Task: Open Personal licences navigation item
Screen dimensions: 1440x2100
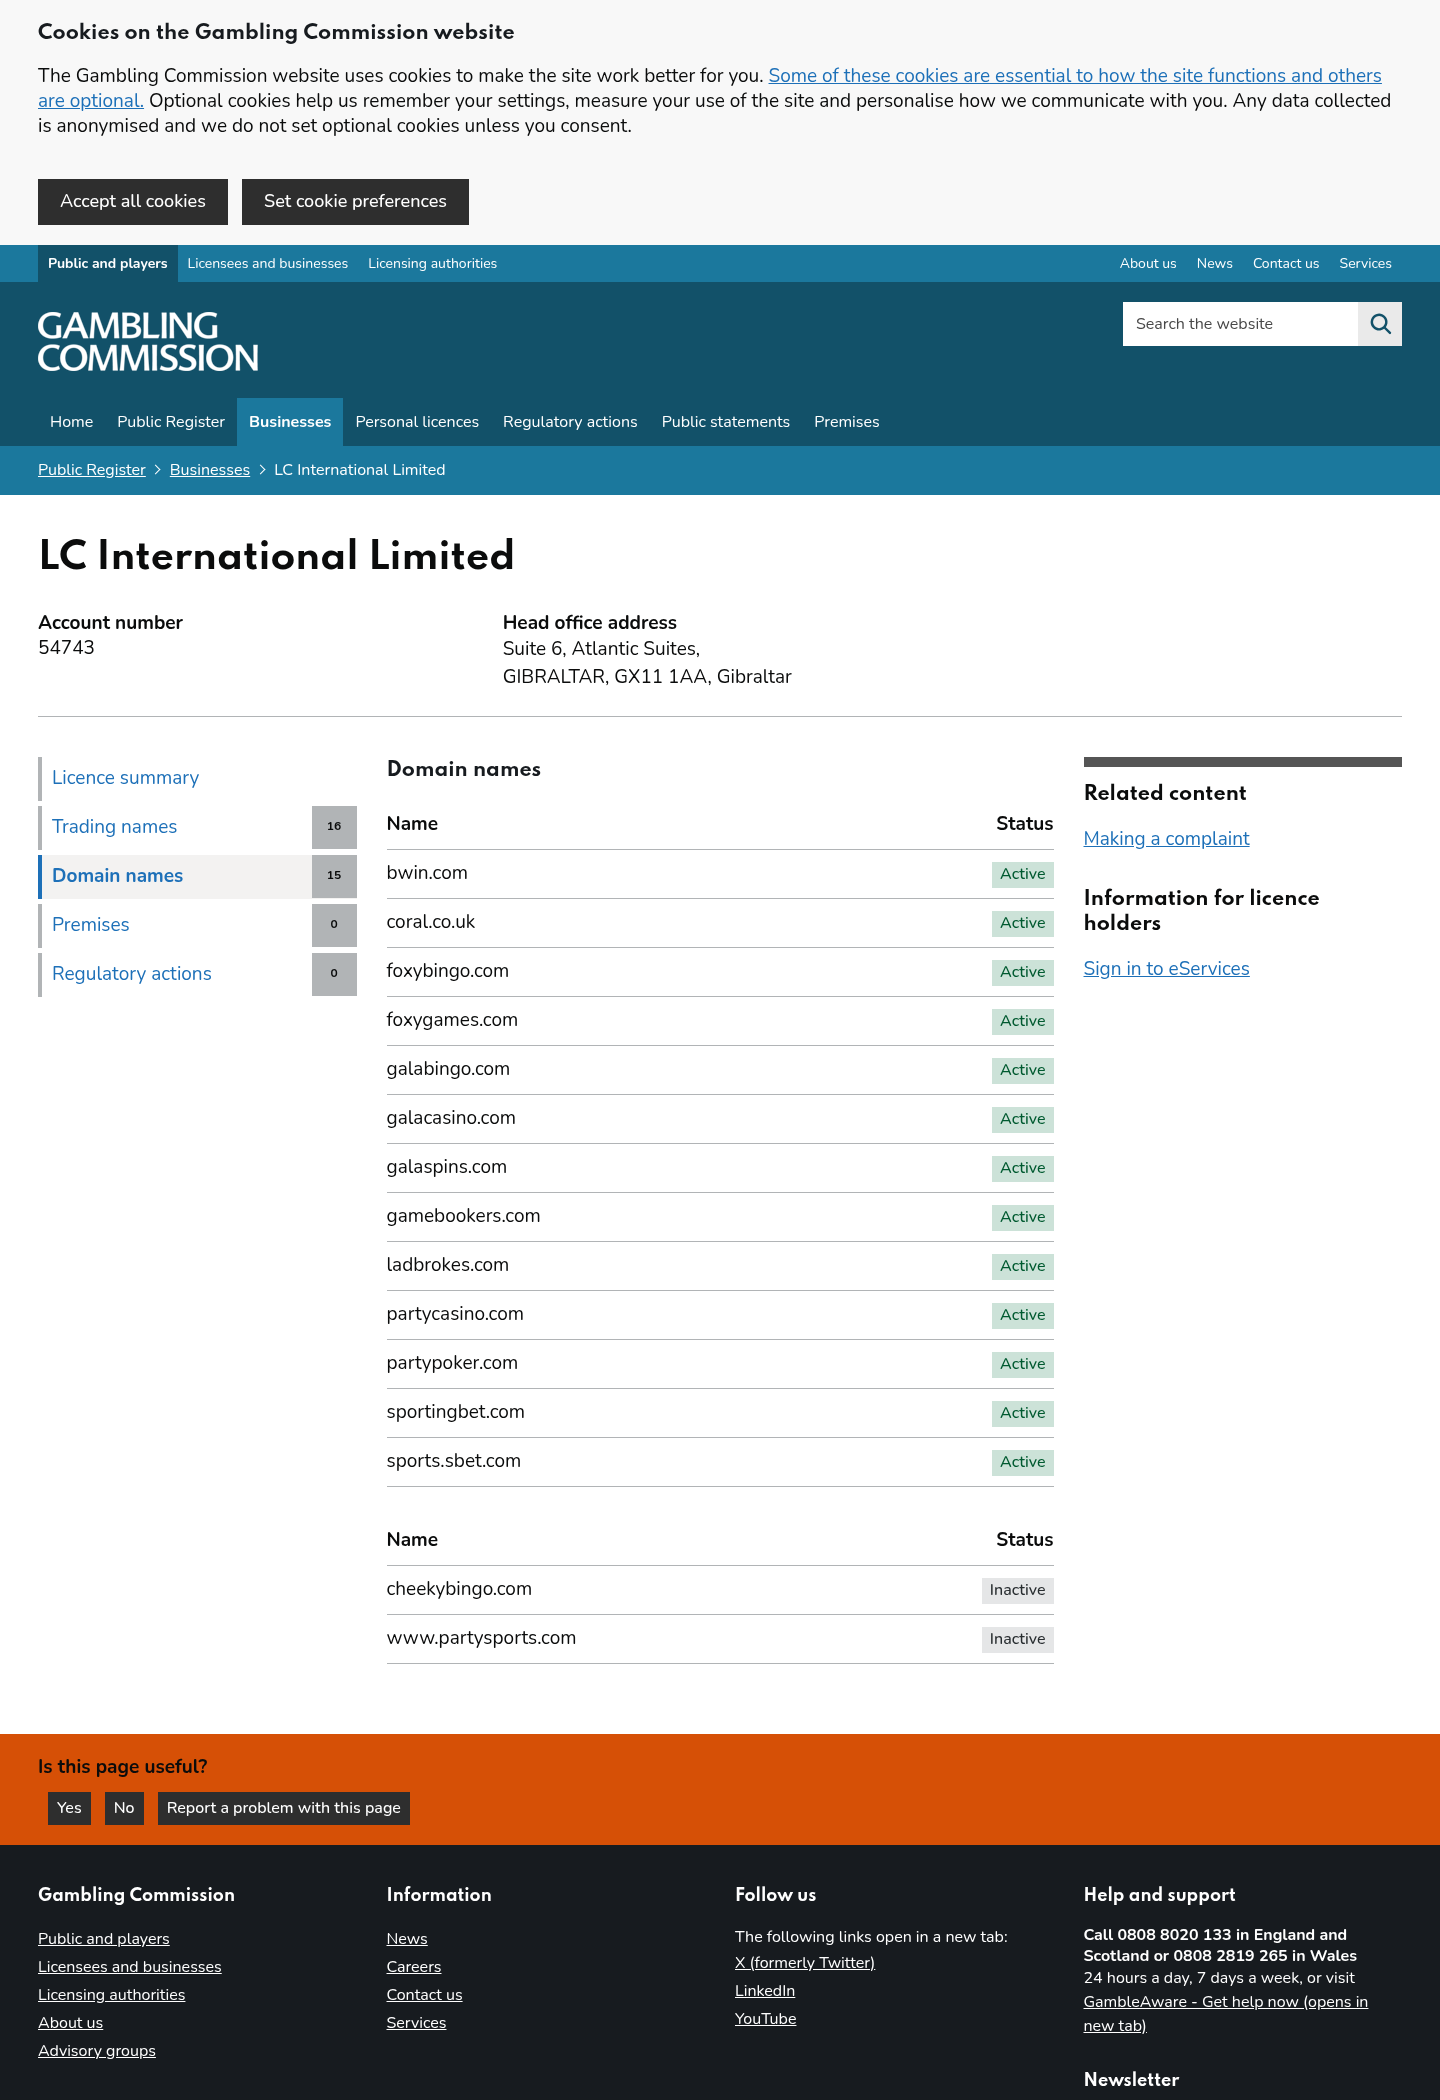Action: coord(417,422)
